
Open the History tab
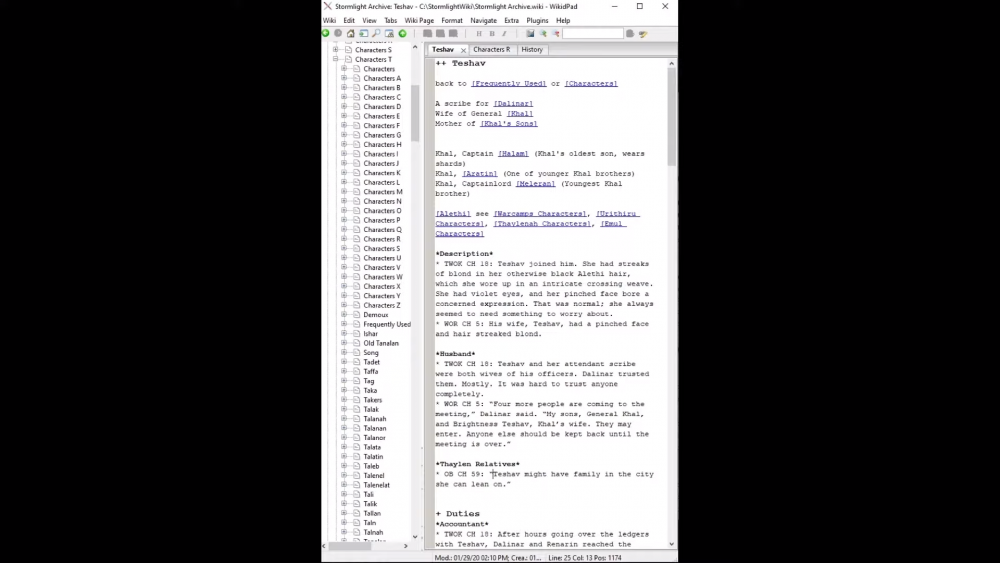point(532,49)
